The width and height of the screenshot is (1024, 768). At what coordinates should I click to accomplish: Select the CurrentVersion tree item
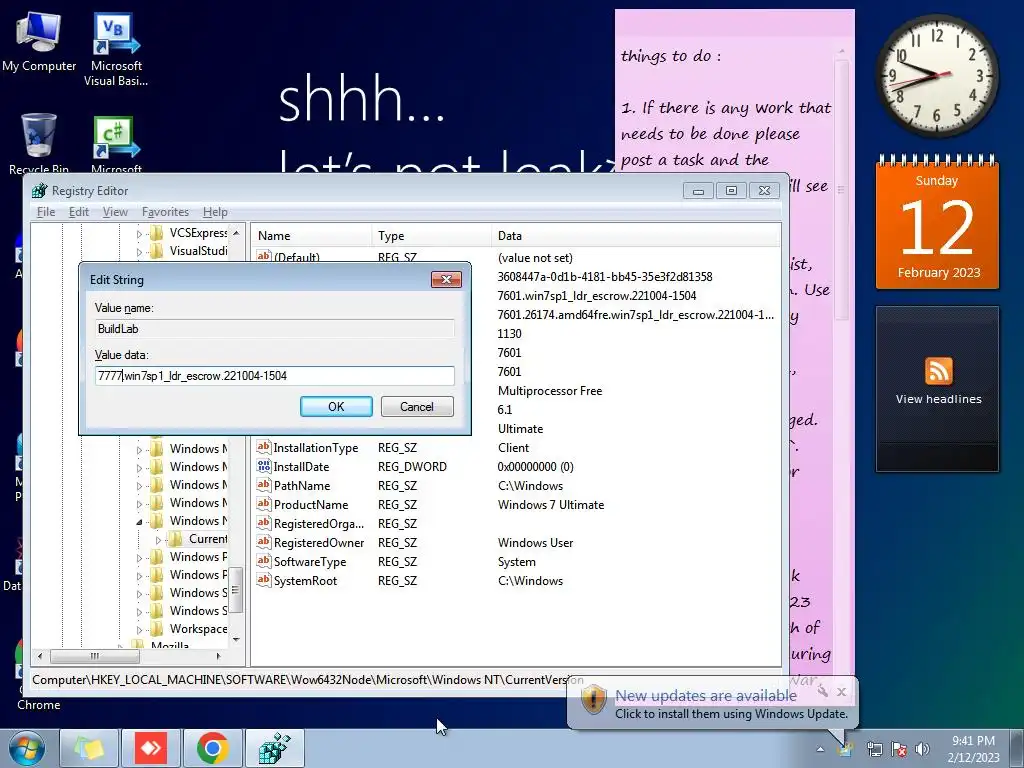click(x=208, y=539)
